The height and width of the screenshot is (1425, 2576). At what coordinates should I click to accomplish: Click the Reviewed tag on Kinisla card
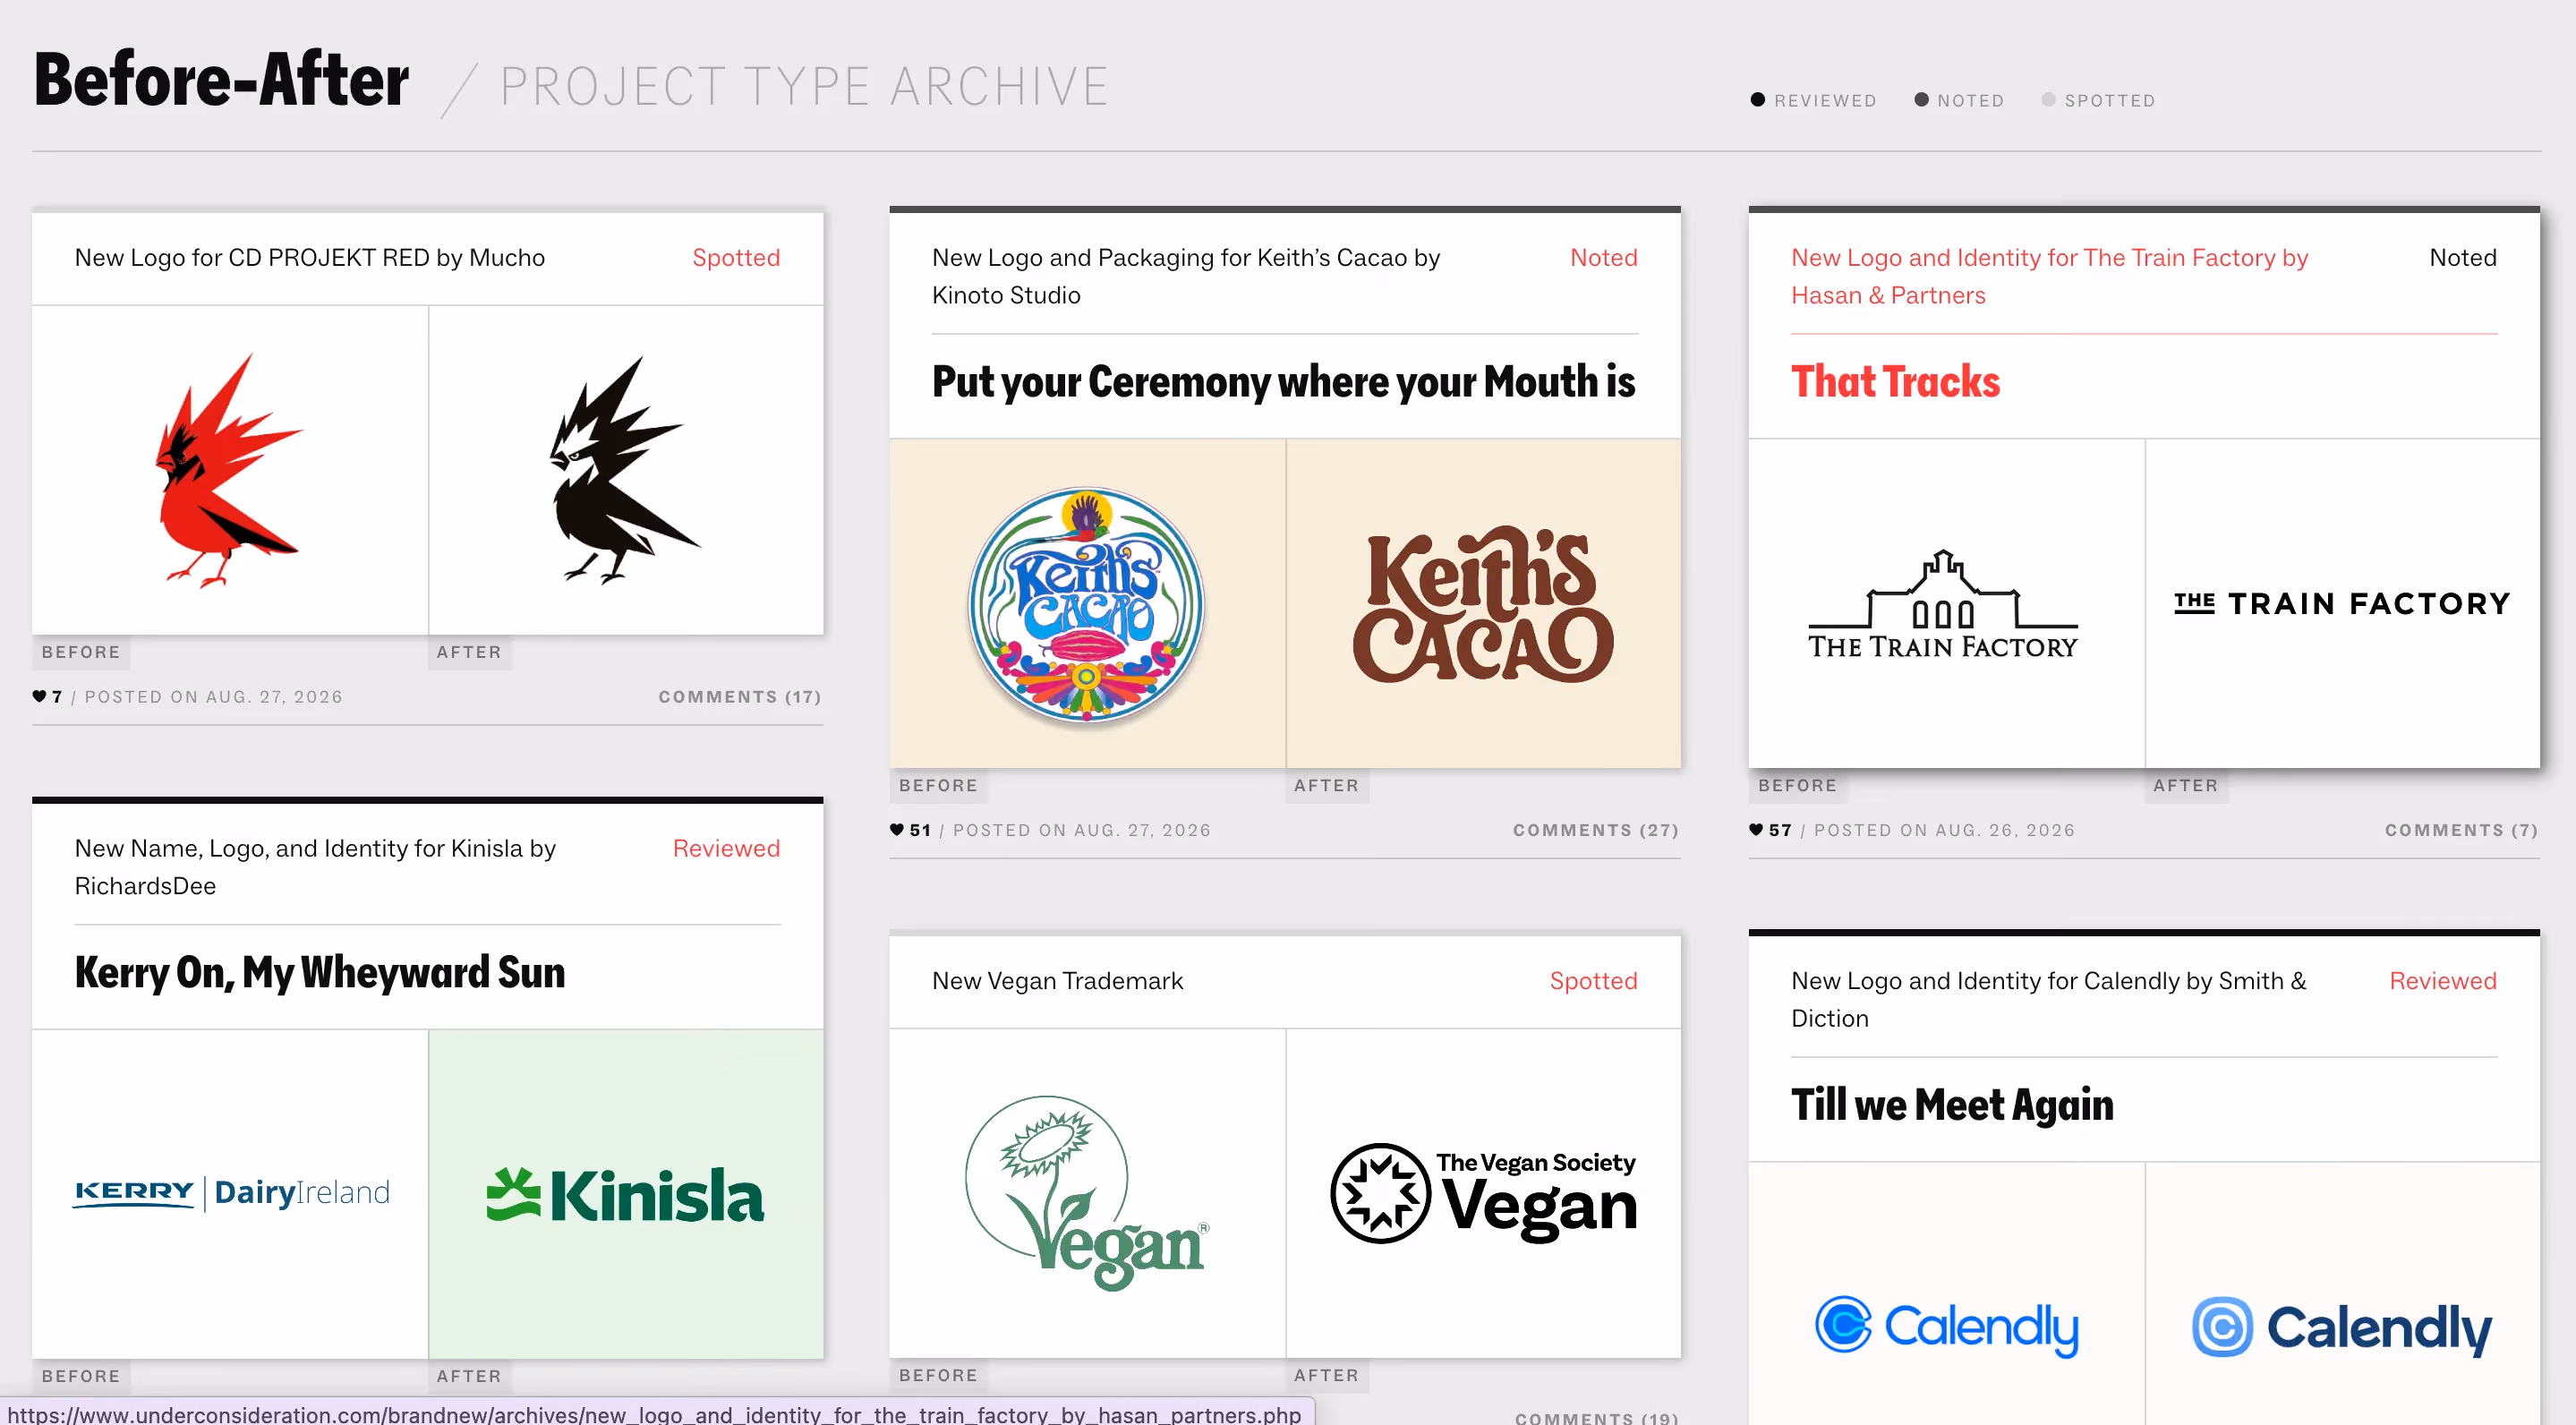tap(726, 848)
